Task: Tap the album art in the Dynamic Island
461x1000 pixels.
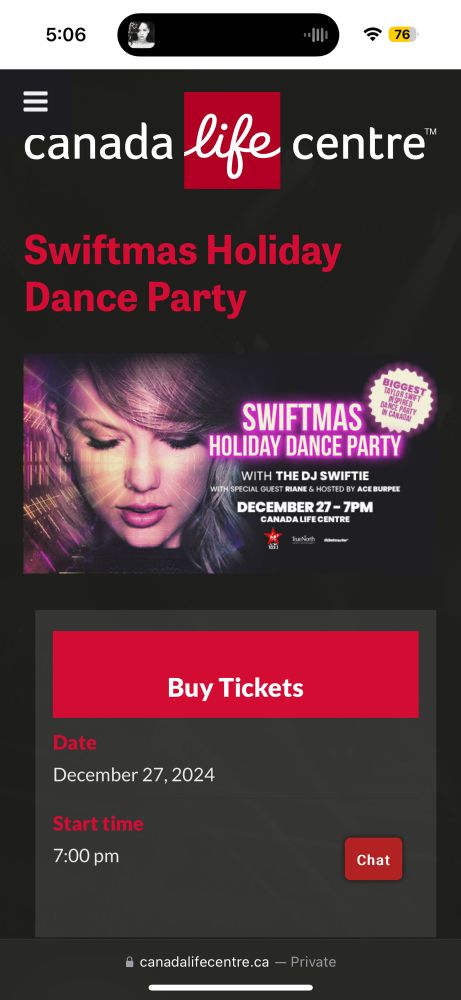Action: pyautogui.click(x=142, y=34)
